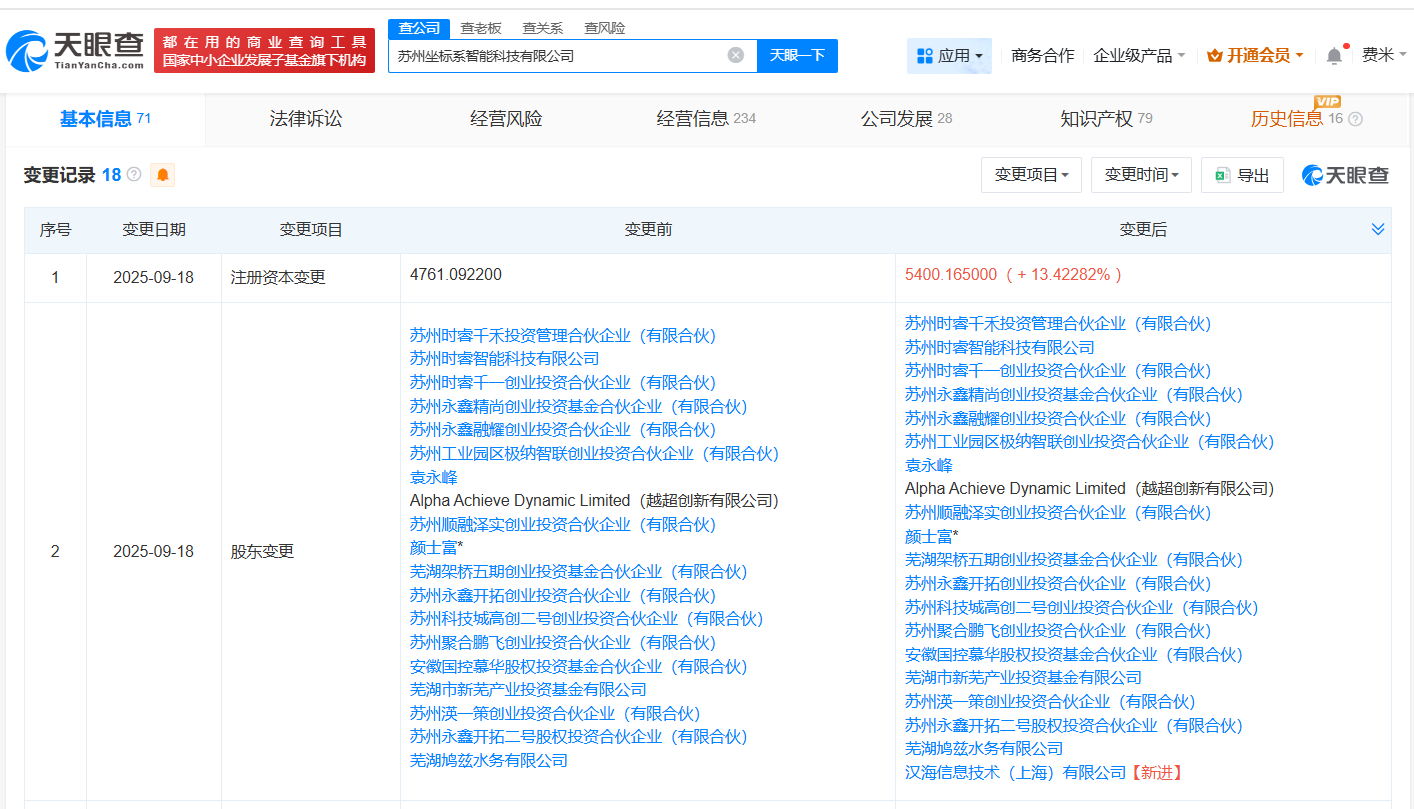Open the 应用 apps menu
1414x809 pixels.
point(949,56)
